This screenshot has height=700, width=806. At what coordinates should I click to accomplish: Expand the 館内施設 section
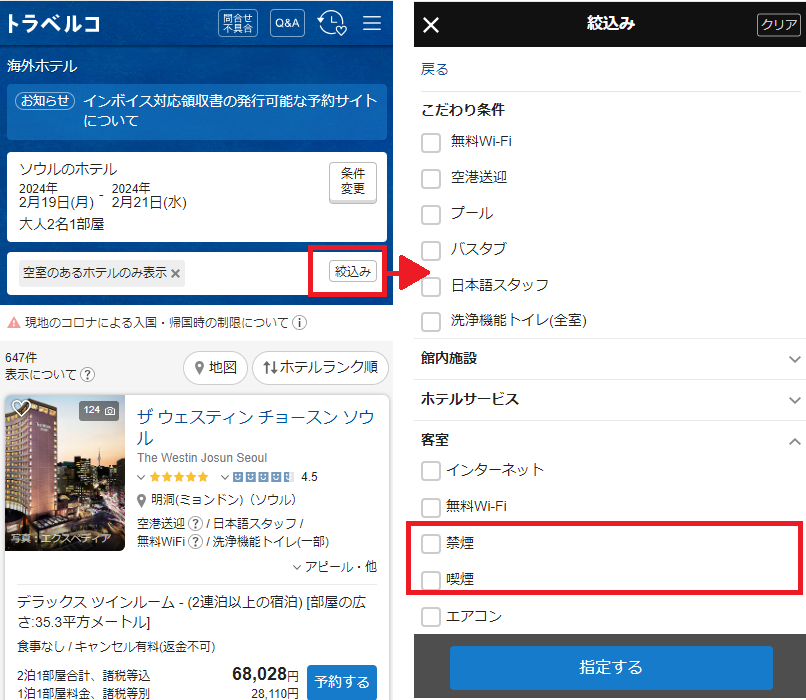pyautogui.click(x=795, y=359)
